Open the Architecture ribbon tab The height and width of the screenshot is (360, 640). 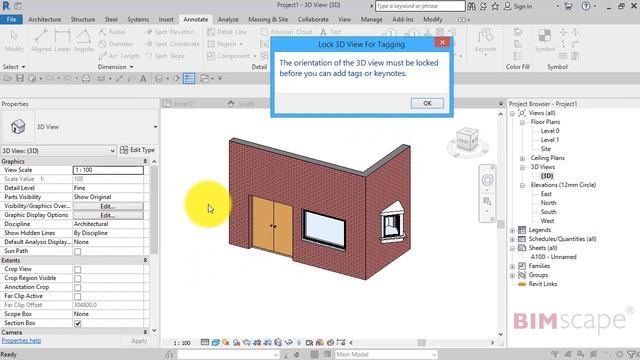(x=44, y=19)
